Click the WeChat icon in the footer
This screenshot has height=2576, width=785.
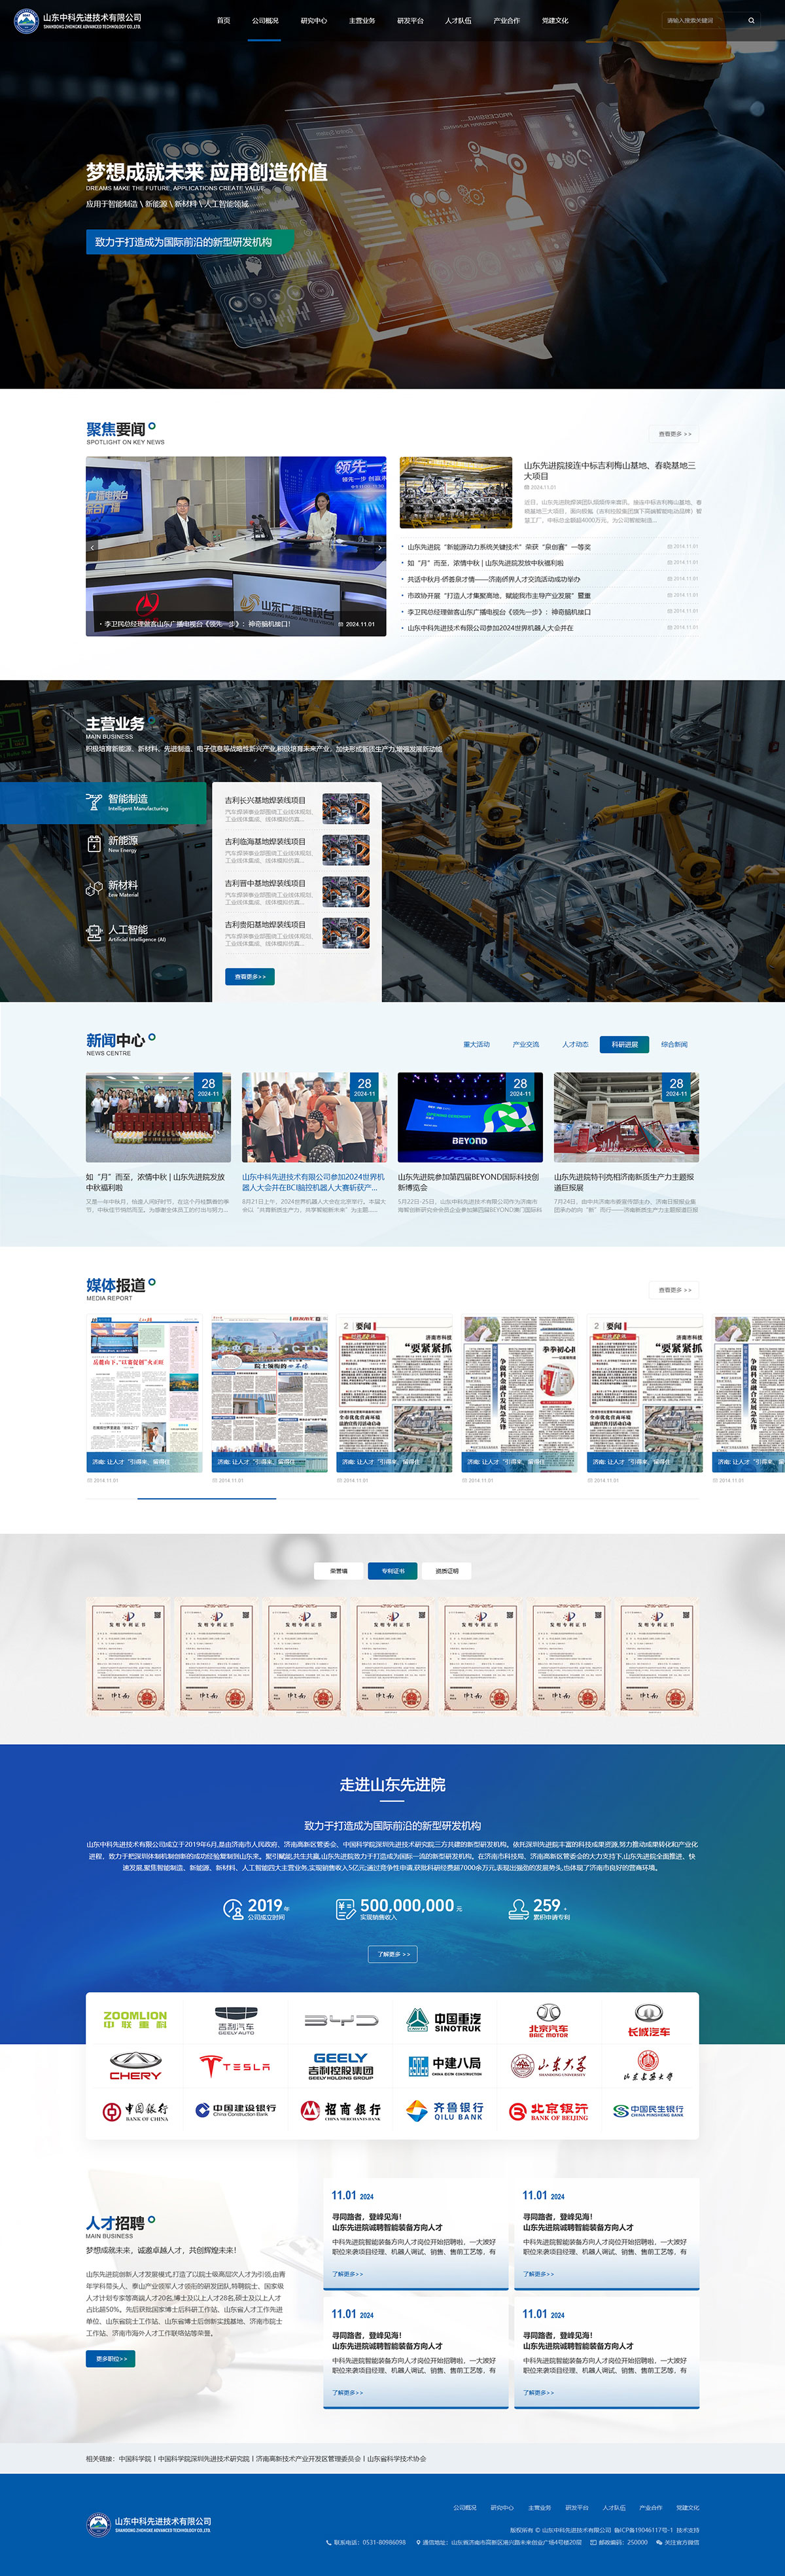click(x=659, y=2542)
